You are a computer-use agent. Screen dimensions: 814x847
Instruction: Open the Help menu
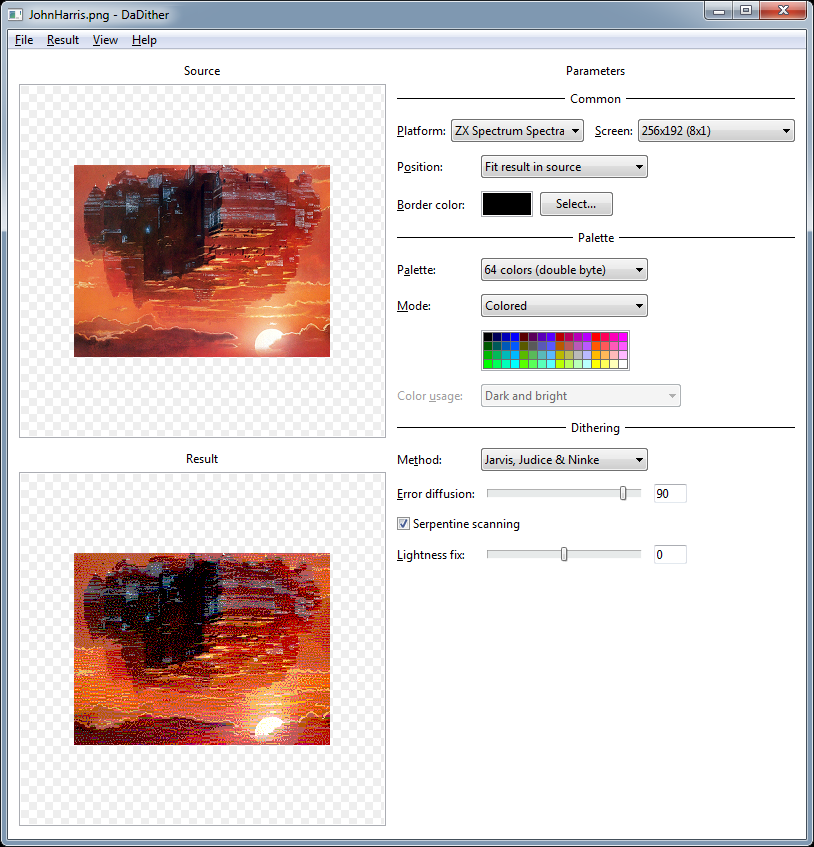point(144,40)
